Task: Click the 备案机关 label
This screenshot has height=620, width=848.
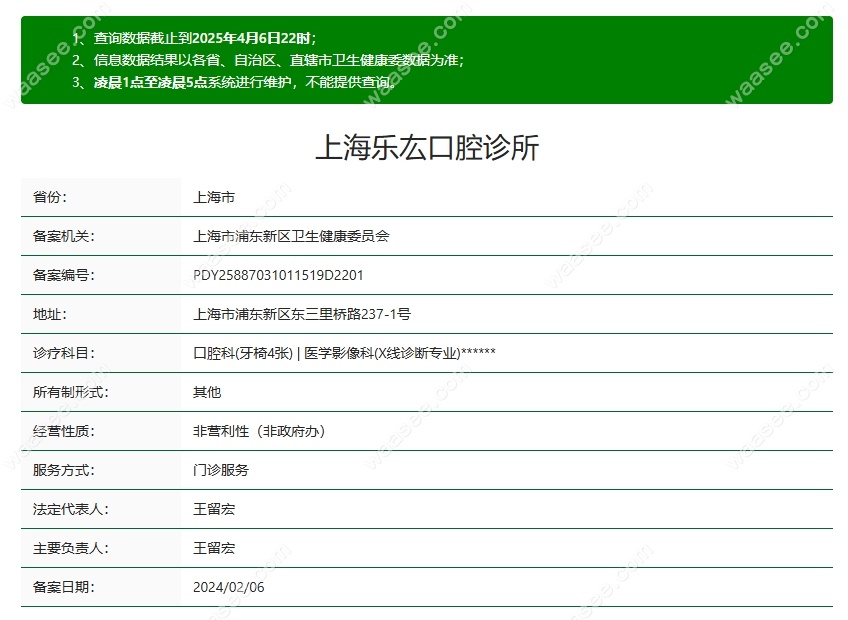Action: [x=64, y=236]
